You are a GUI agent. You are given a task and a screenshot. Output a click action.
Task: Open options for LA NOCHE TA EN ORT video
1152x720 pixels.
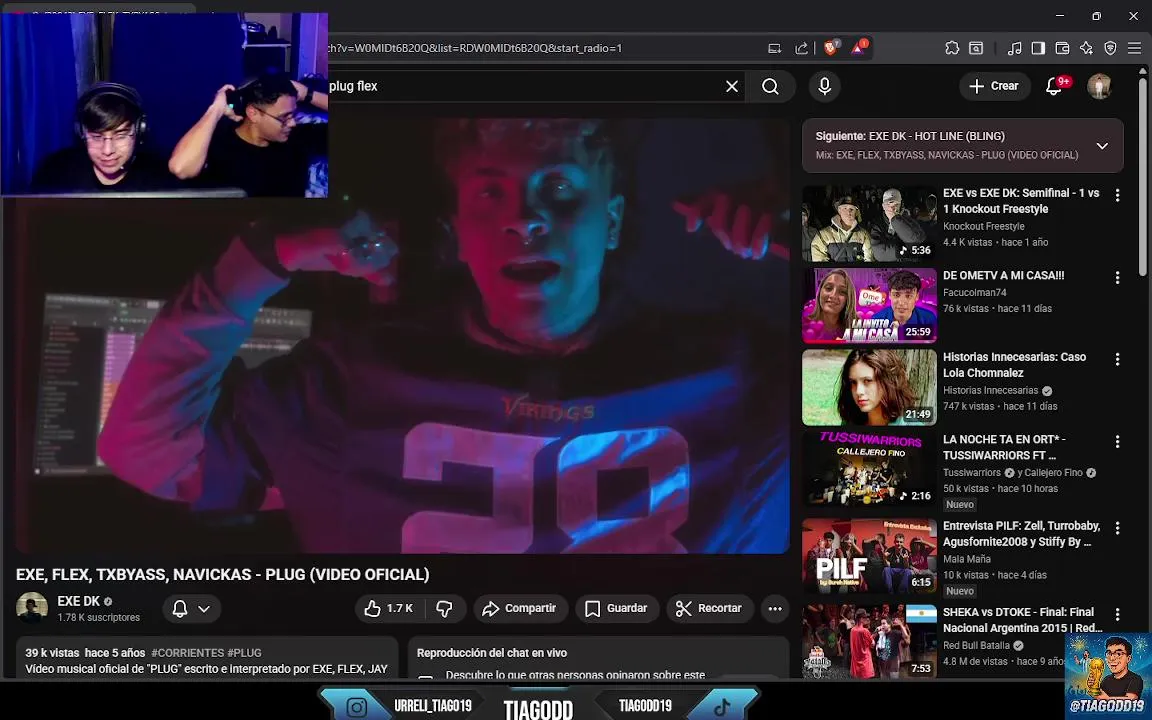click(1117, 442)
